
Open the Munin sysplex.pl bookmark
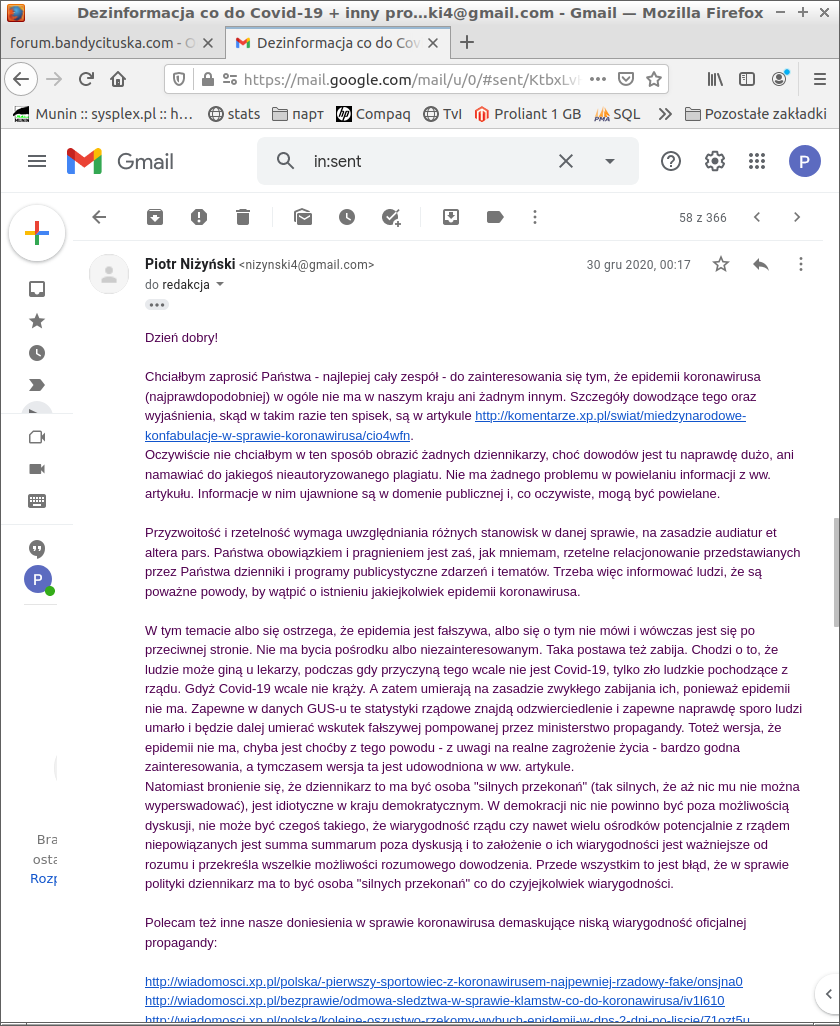pos(103,114)
